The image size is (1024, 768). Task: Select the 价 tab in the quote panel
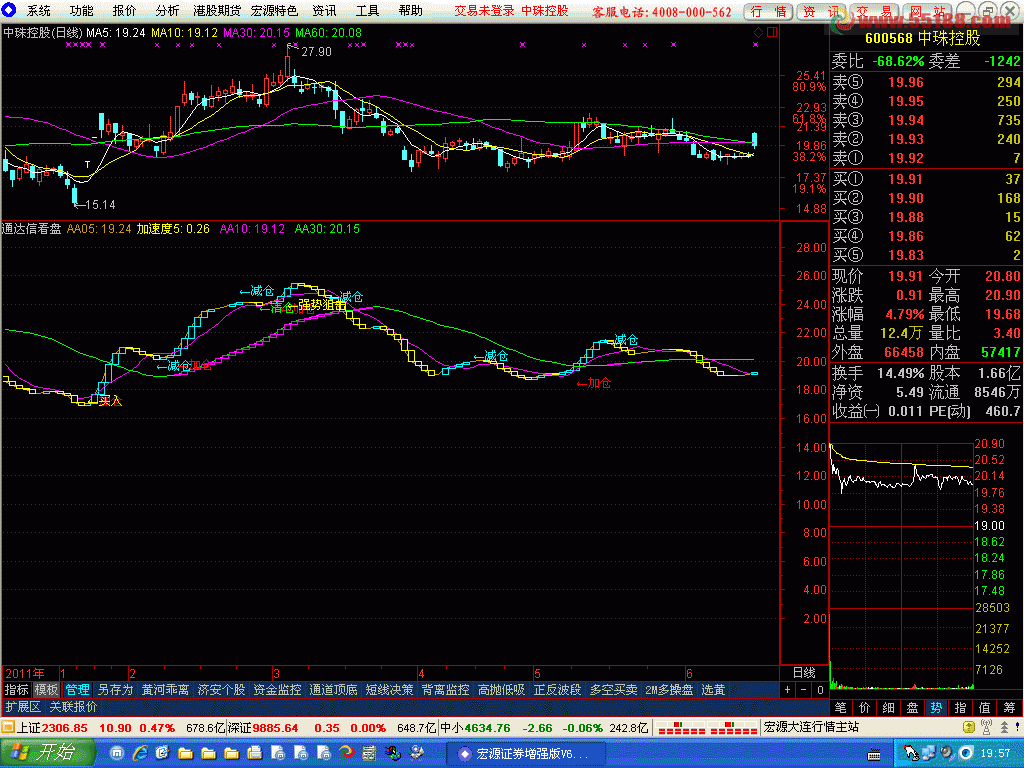pos(865,707)
